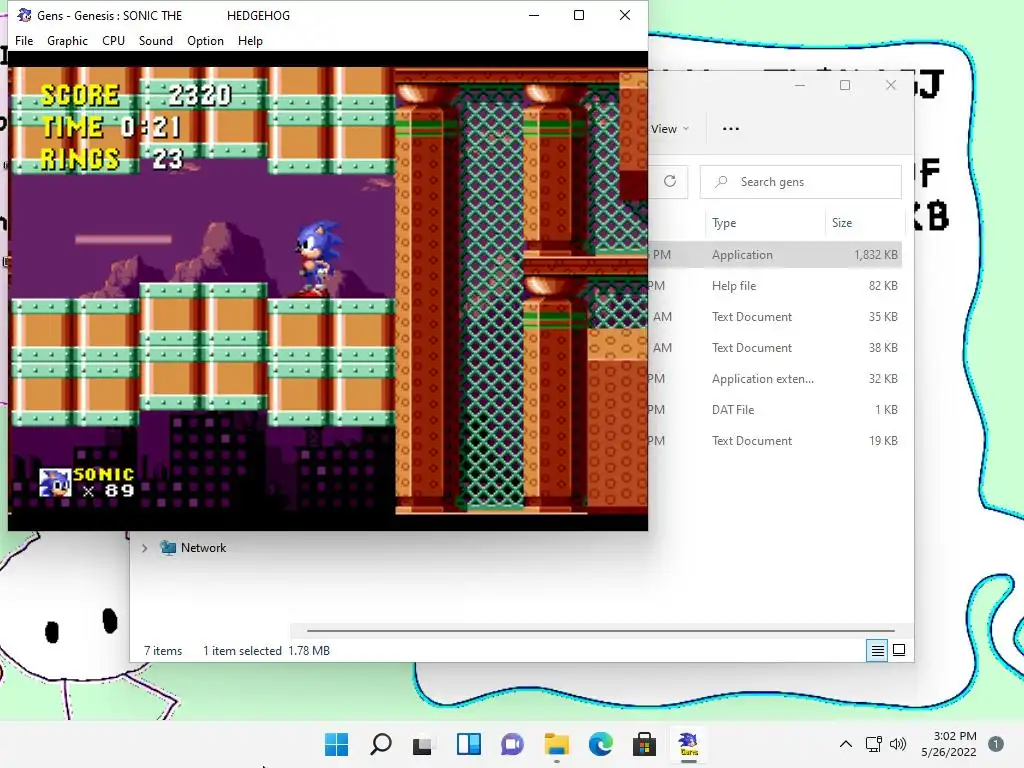The image size is (1024, 768).
Task: Click the 7 items status bar text
Action: tap(163, 650)
